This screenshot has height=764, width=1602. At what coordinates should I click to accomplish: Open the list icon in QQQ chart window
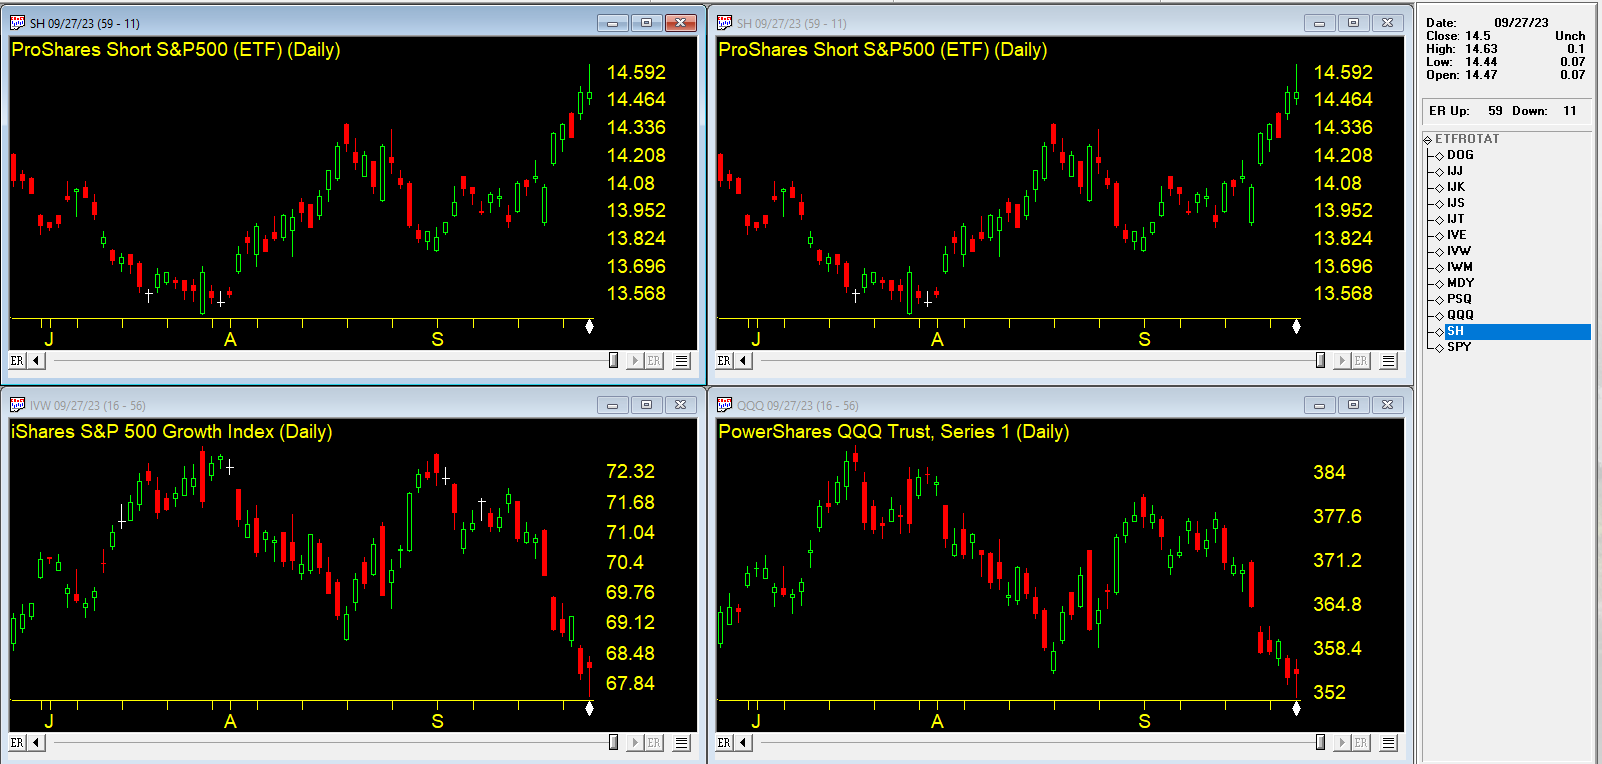click(x=1389, y=743)
